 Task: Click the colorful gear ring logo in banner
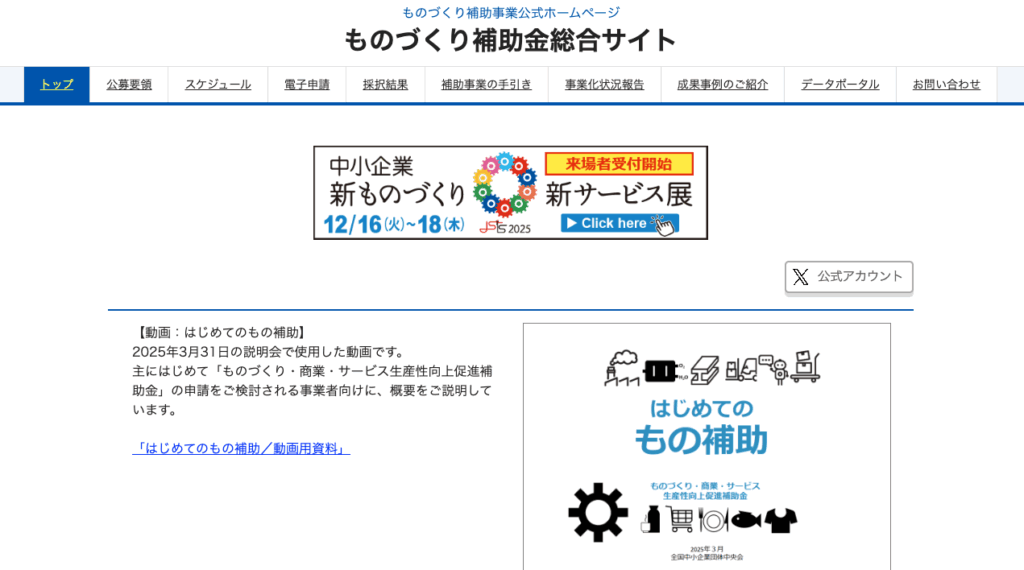(x=505, y=185)
